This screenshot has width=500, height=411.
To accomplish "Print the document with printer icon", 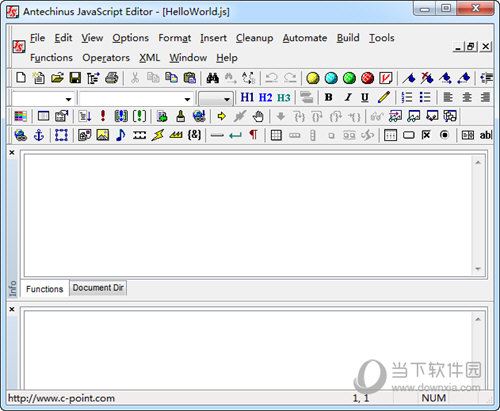I will [x=112, y=78].
